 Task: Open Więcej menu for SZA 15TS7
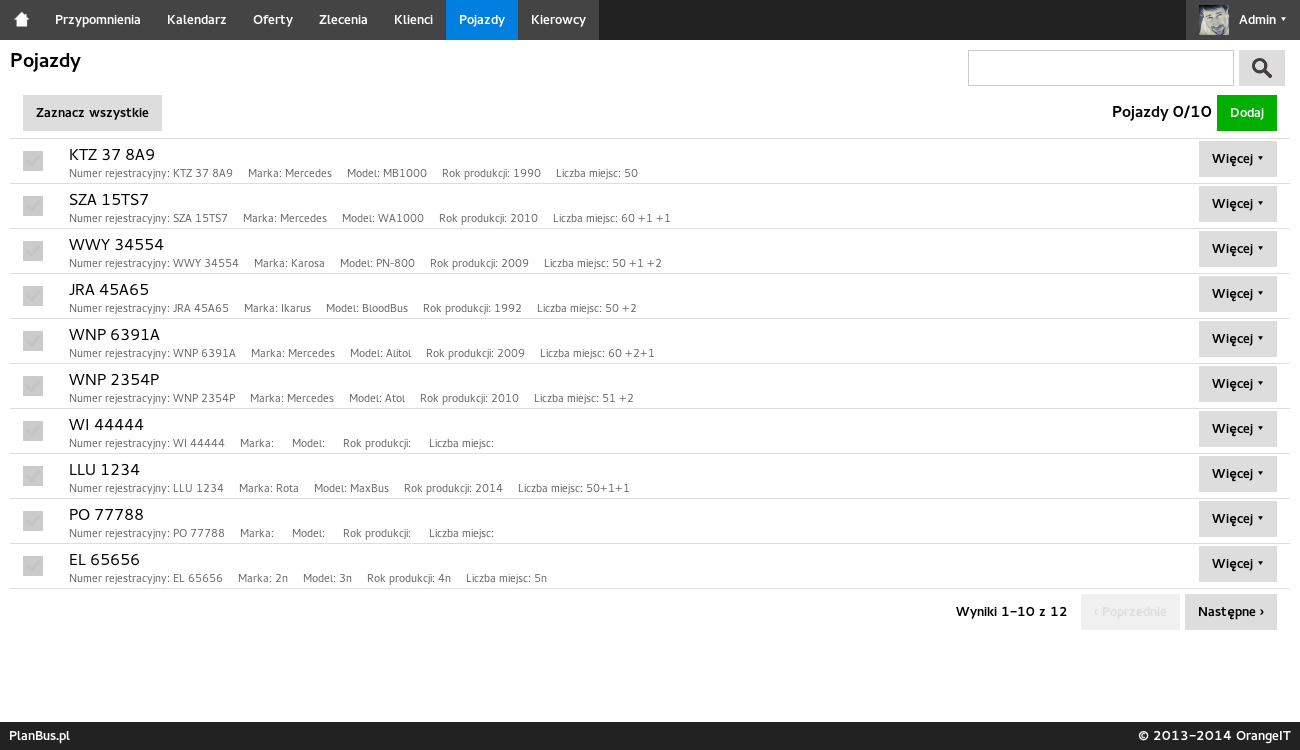point(1238,204)
